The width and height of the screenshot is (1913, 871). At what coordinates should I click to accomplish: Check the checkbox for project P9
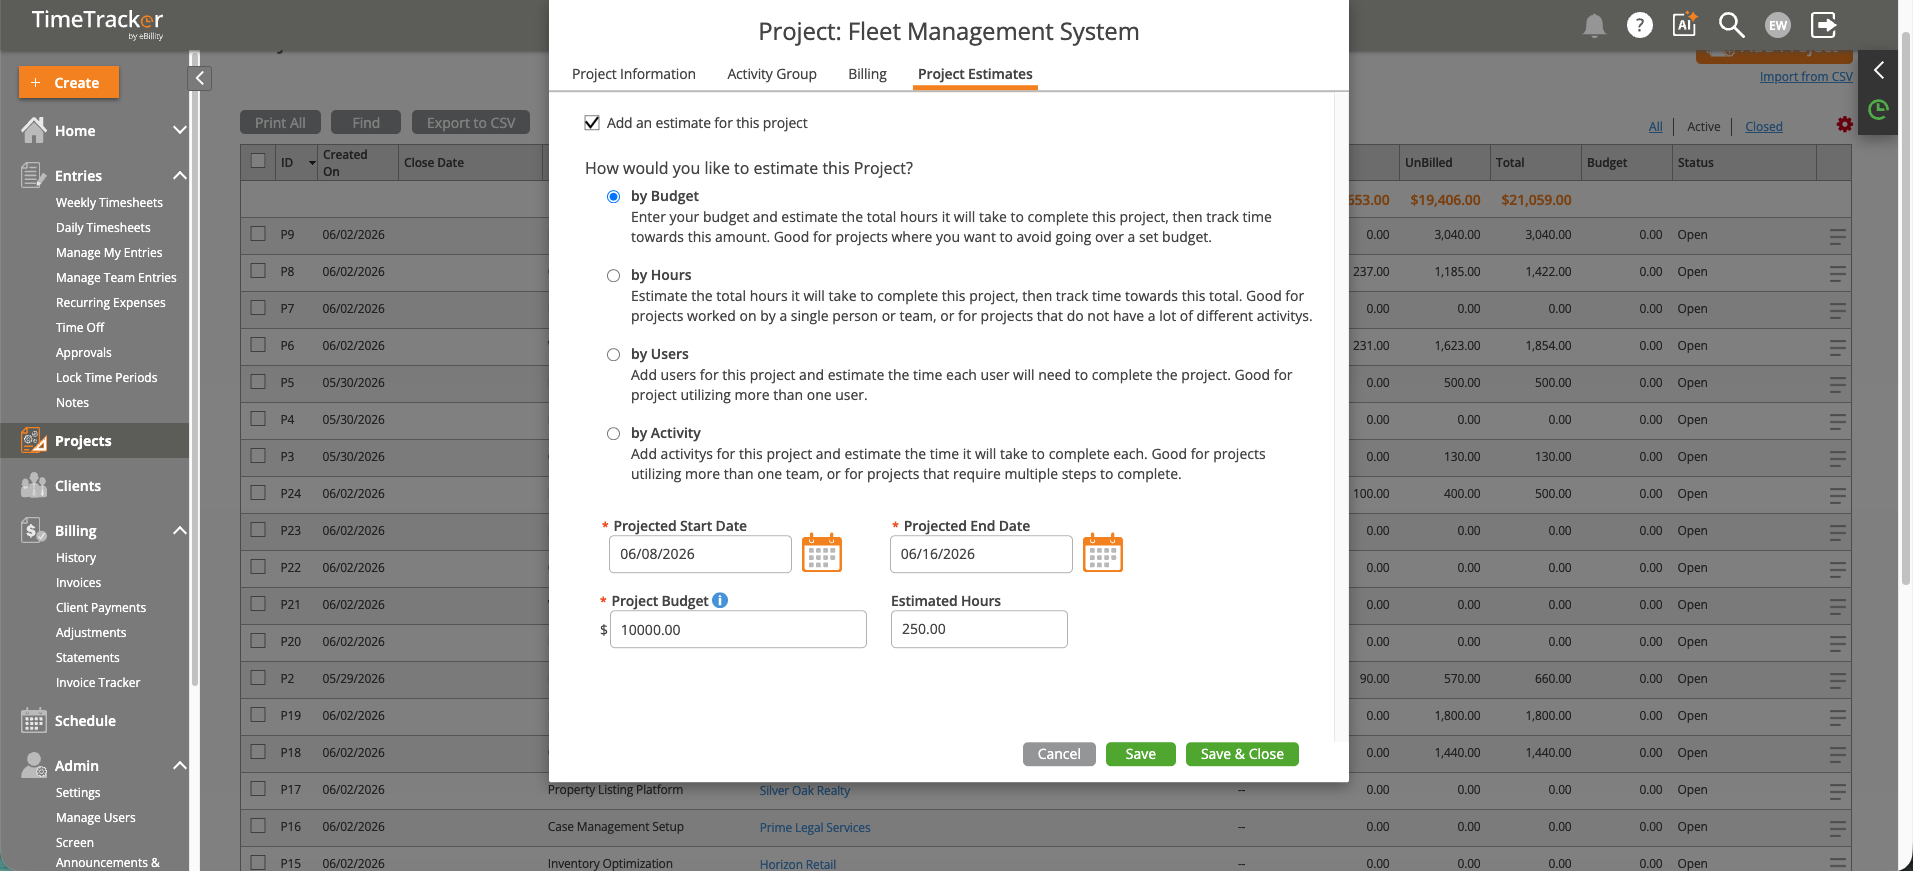pos(258,234)
